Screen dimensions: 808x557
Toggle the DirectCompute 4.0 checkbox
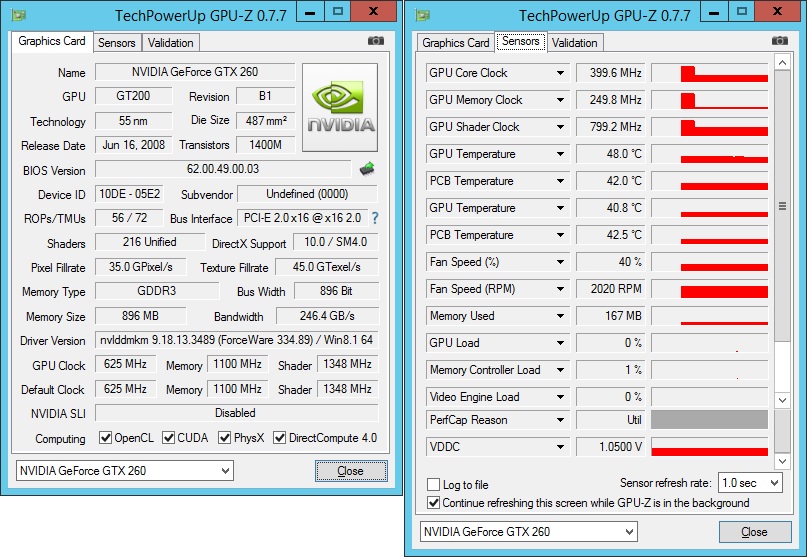(x=279, y=438)
